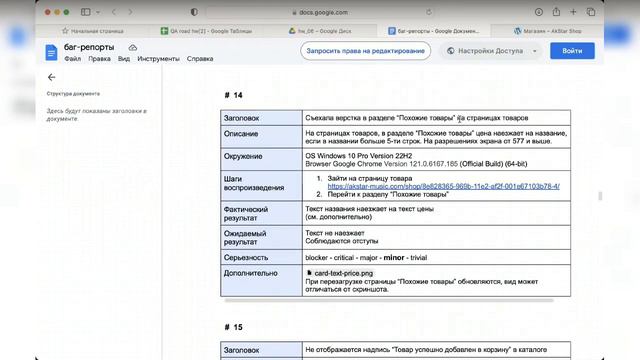Switch to the hw_08 Google Диск tab
This screenshot has width=640, height=360.
(x=320, y=31)
